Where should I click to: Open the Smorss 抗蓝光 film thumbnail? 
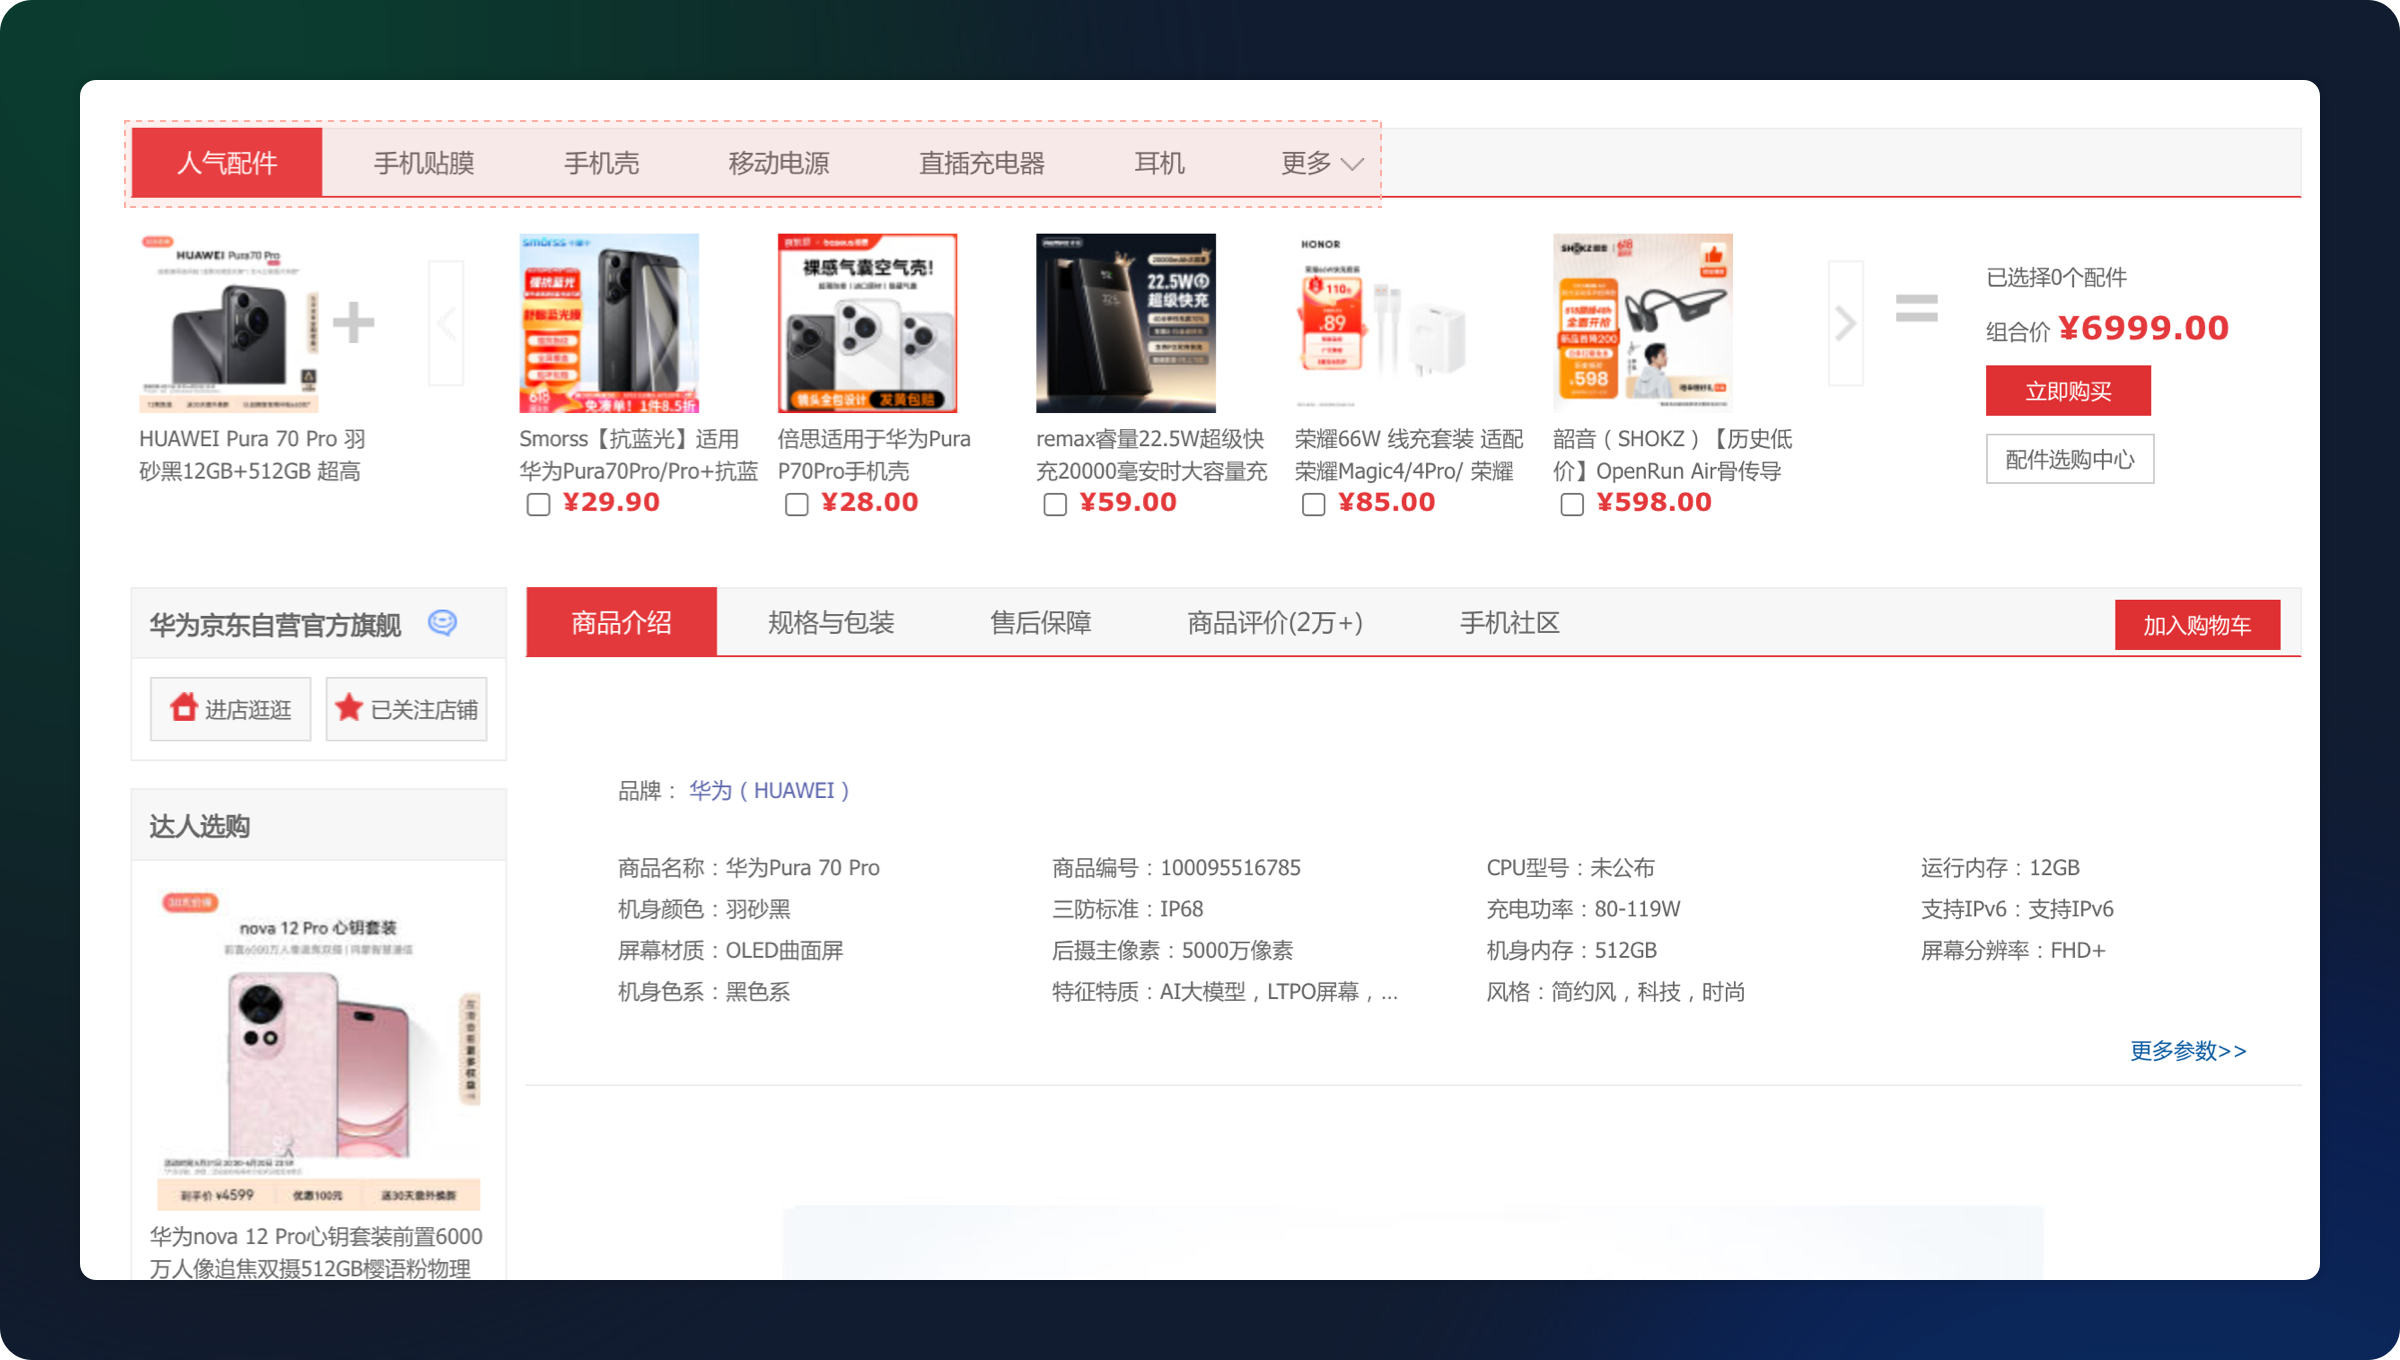click(609, 323)
